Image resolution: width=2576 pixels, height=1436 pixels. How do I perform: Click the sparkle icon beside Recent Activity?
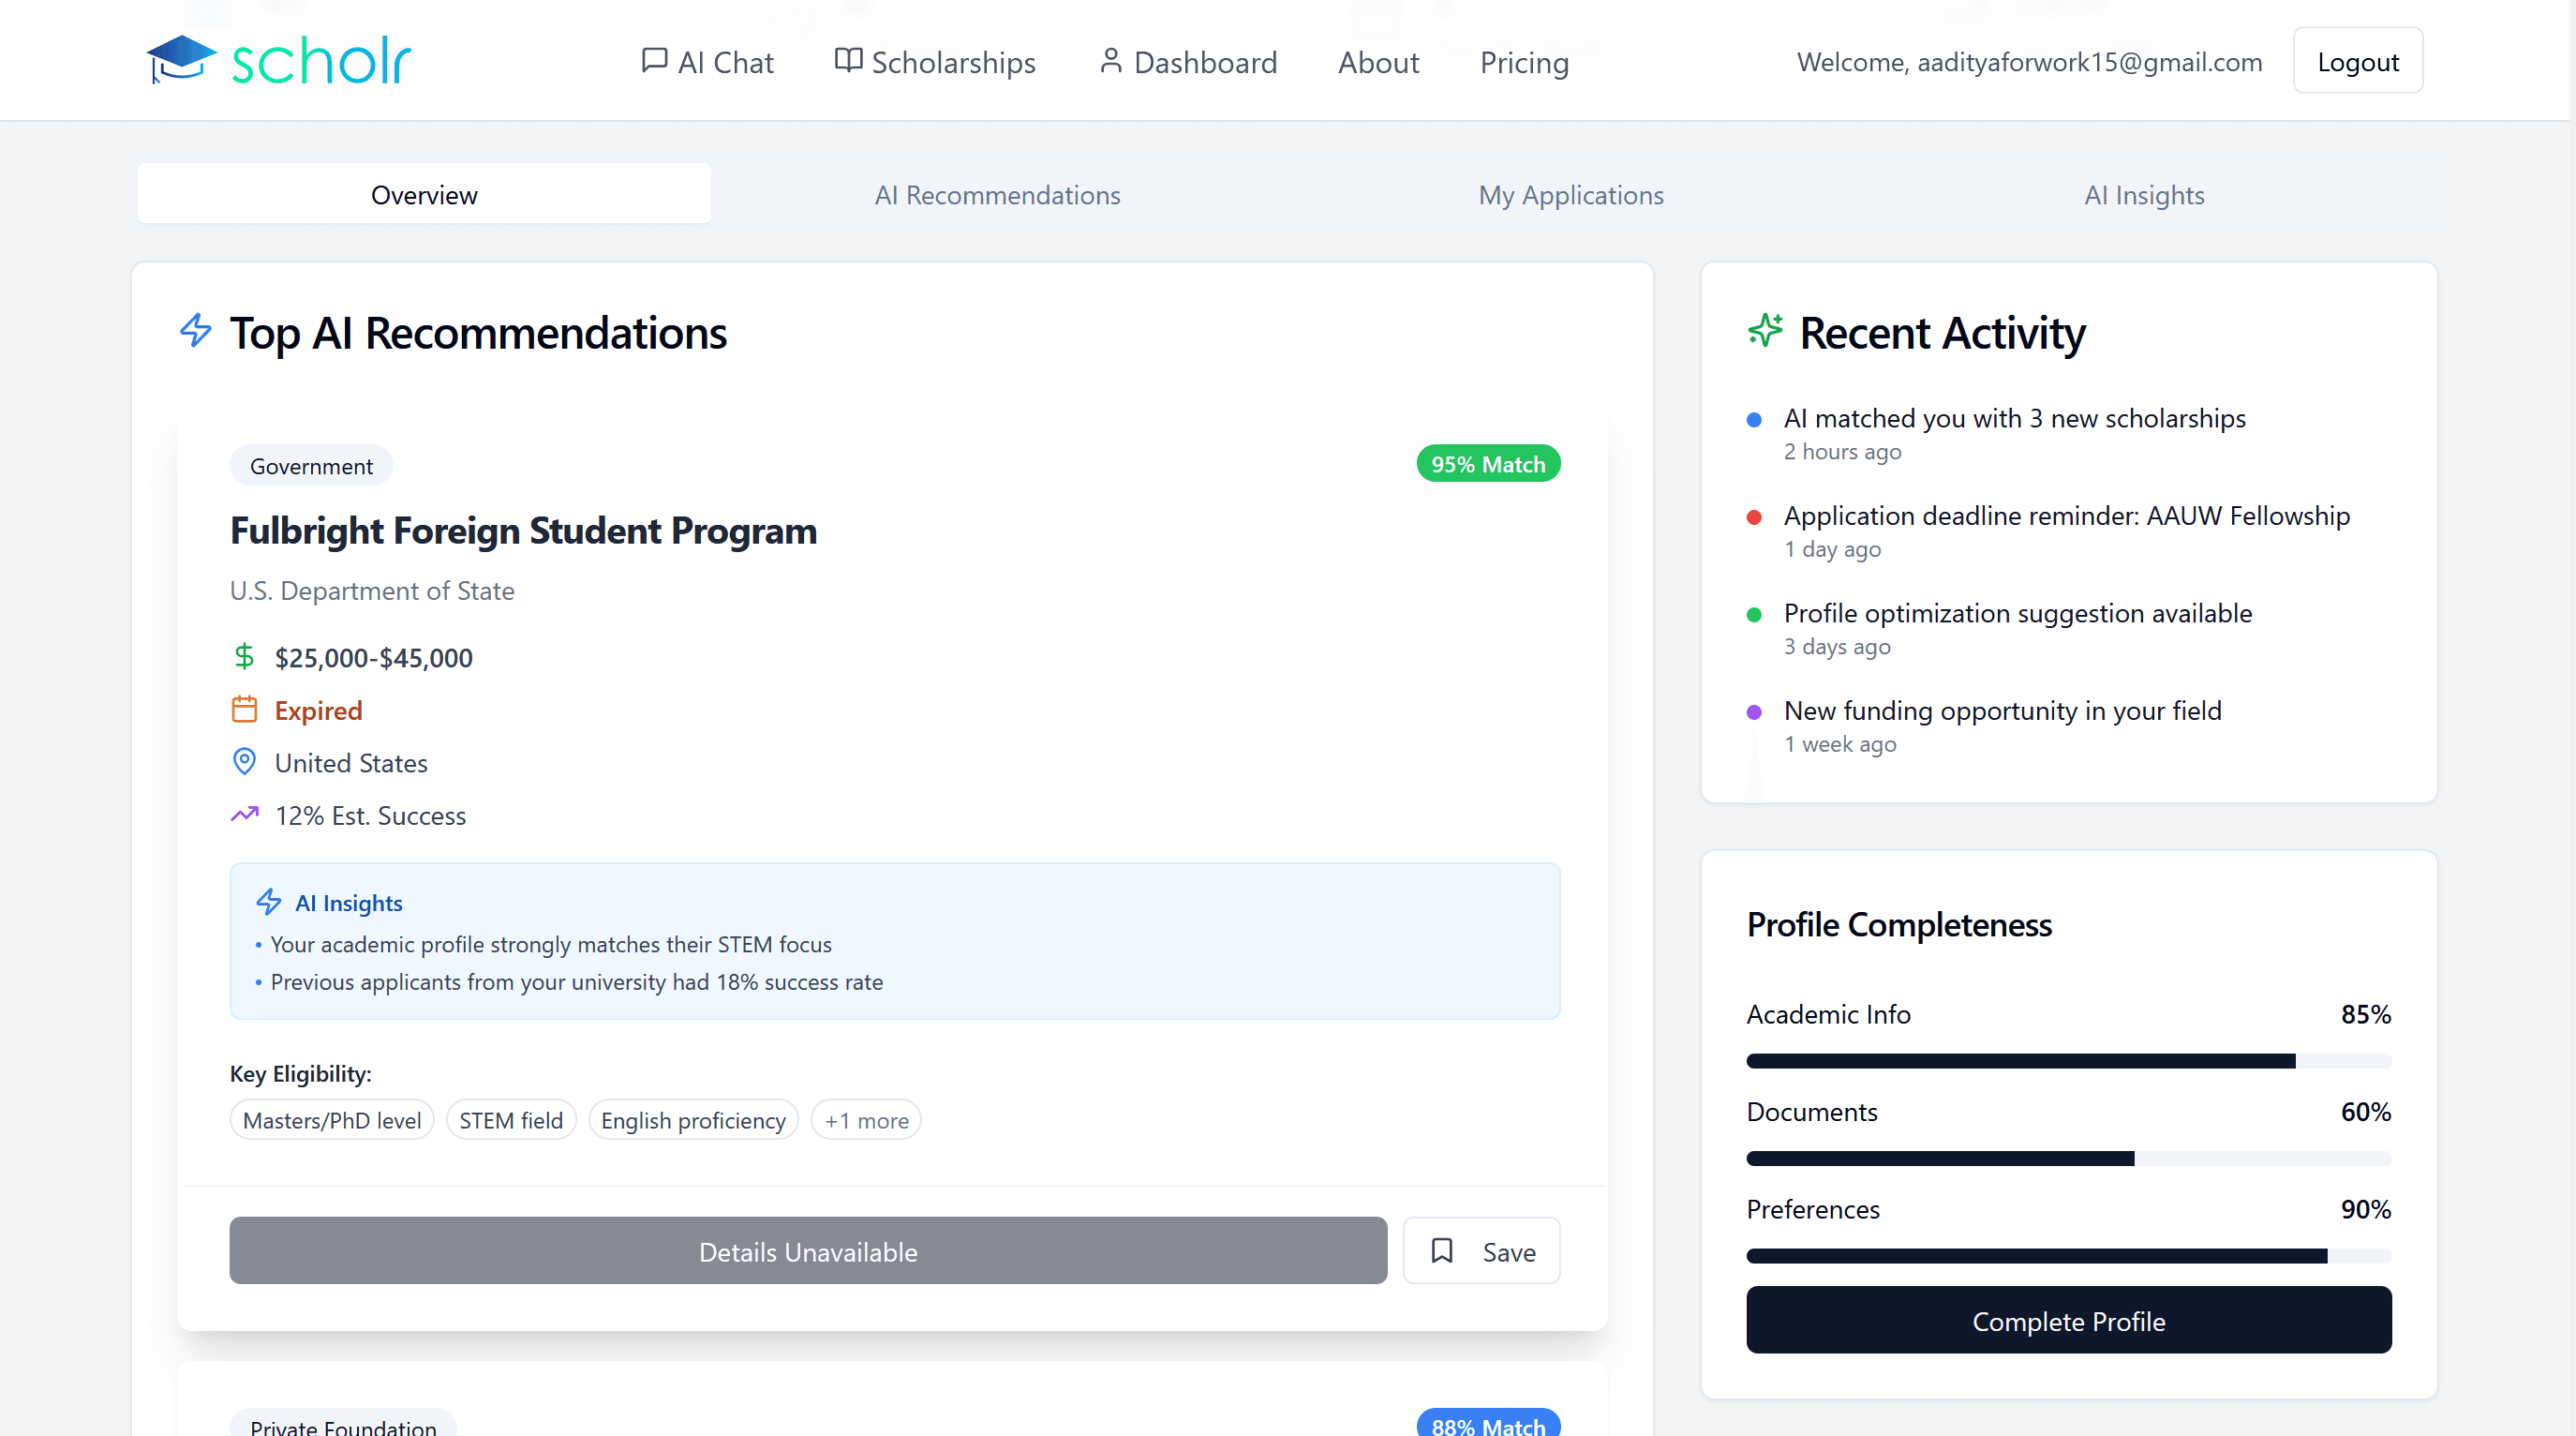[x=1765, y=331]
